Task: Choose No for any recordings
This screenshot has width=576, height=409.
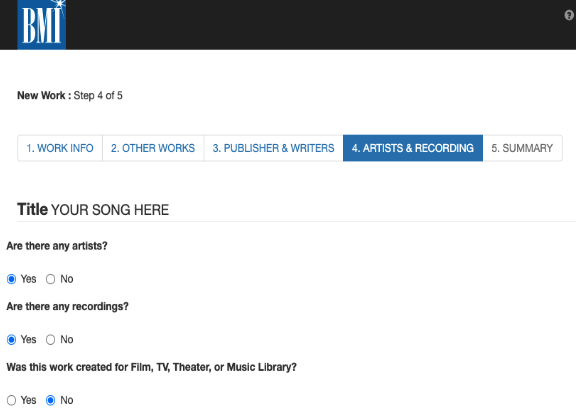Action: 50,340
